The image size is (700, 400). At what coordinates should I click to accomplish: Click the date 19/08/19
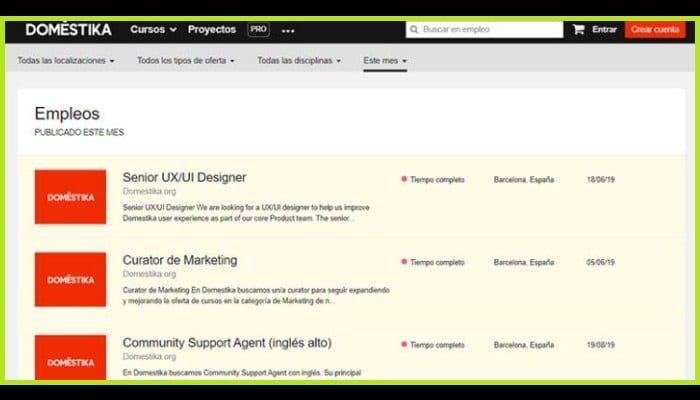click(600, 345)
